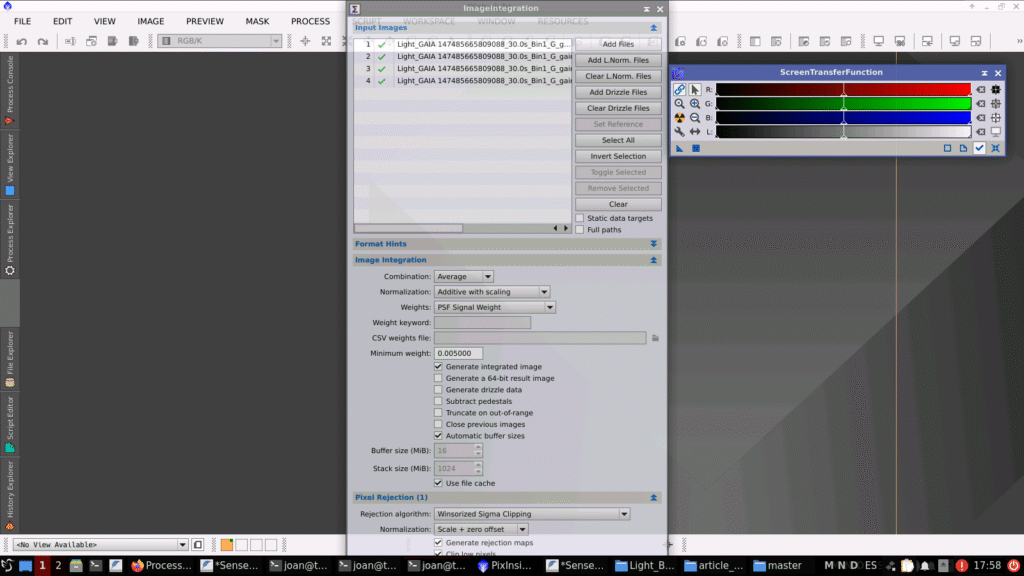The width and height of the screenshot is (1024, 576).
Task: Click the reset icon beside the red channel
Action: point(981,89)
